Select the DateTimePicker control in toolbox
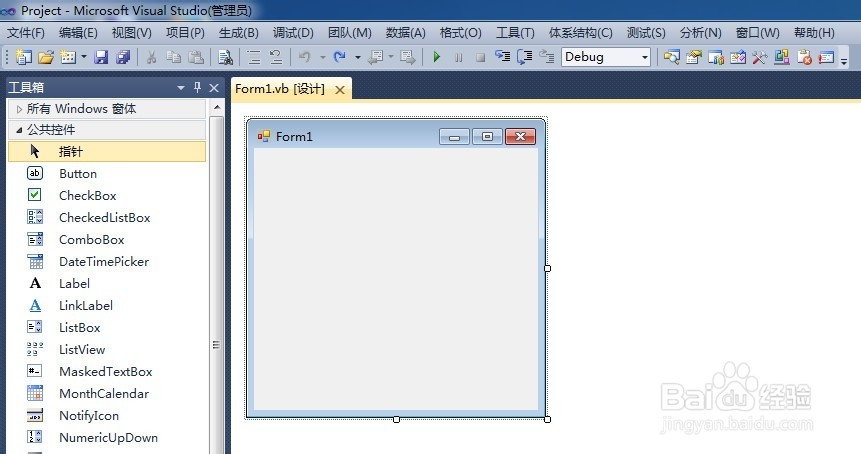This screenshot has width=861, height=454. pyautogui.click(x=107, y=261)
